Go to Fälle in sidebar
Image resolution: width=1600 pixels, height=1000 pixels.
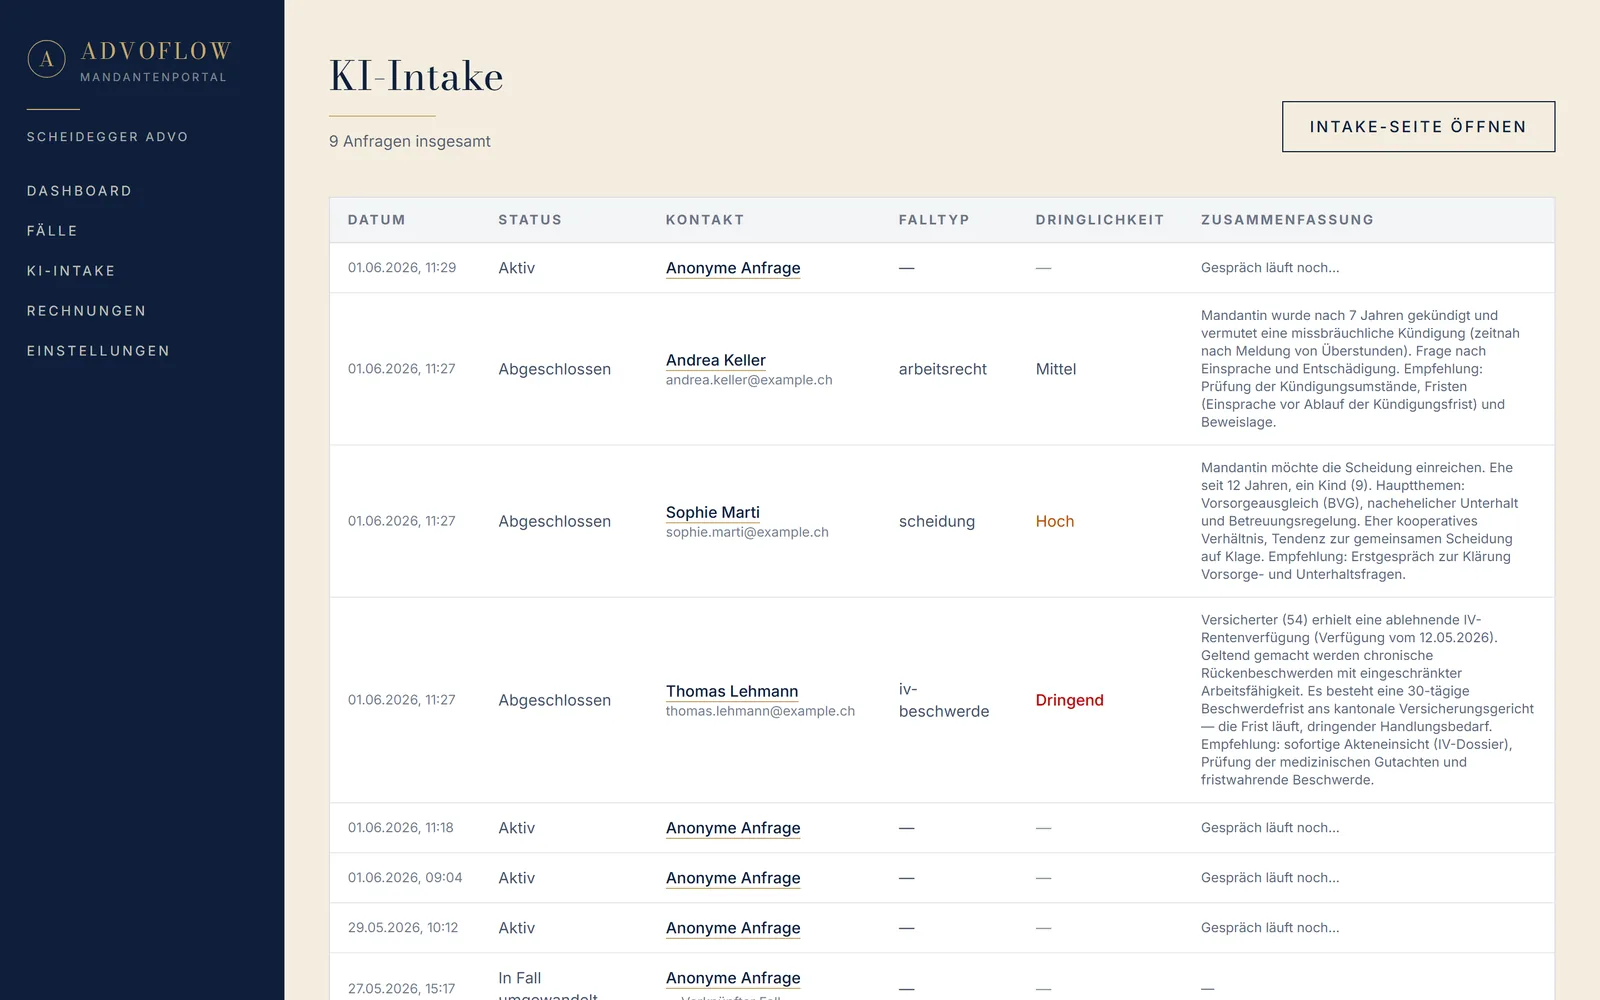(52, 231)
